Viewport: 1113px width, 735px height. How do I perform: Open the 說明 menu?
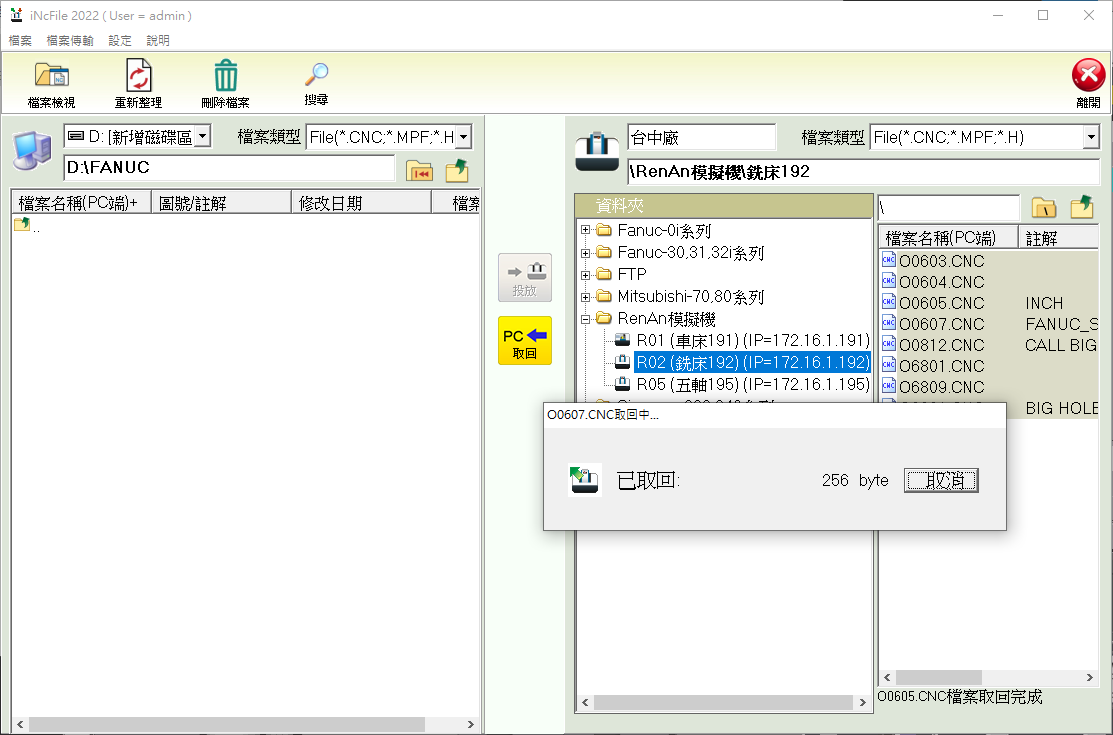(x=158, y=40)
